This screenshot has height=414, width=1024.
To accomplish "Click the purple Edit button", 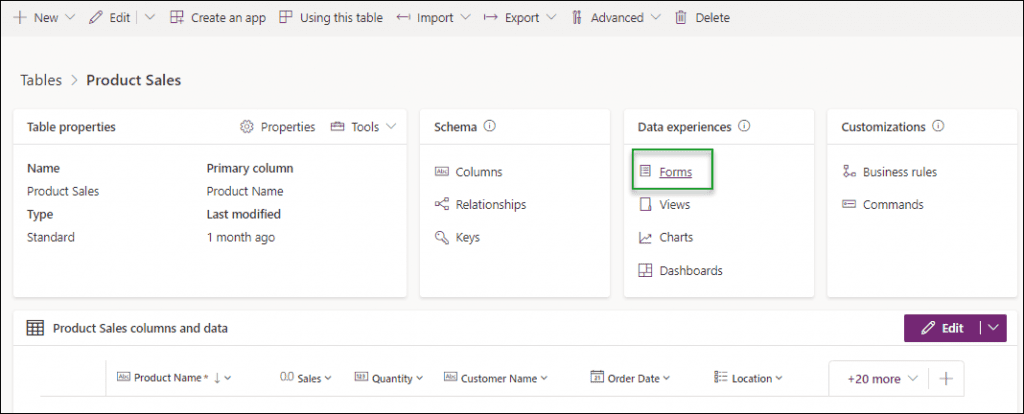I will (942, 328).
